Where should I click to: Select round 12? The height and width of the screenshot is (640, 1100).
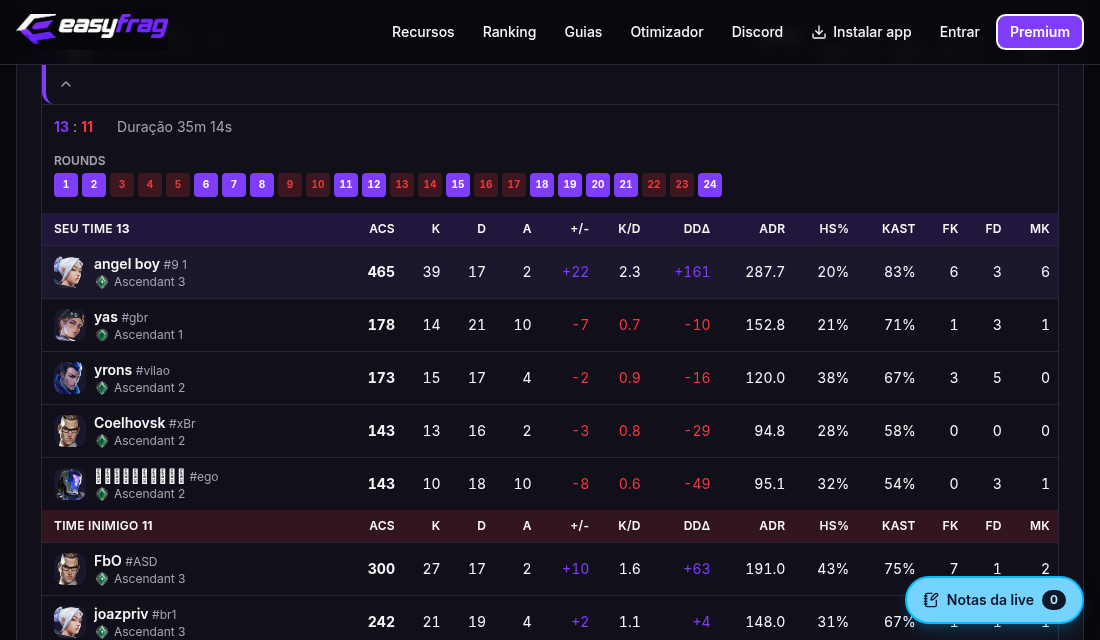pos(374,185)
